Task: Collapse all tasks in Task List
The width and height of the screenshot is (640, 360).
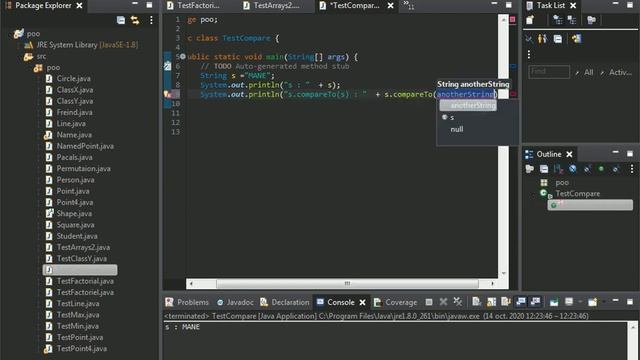Action: pyautogui.click(x=558, y=39)
